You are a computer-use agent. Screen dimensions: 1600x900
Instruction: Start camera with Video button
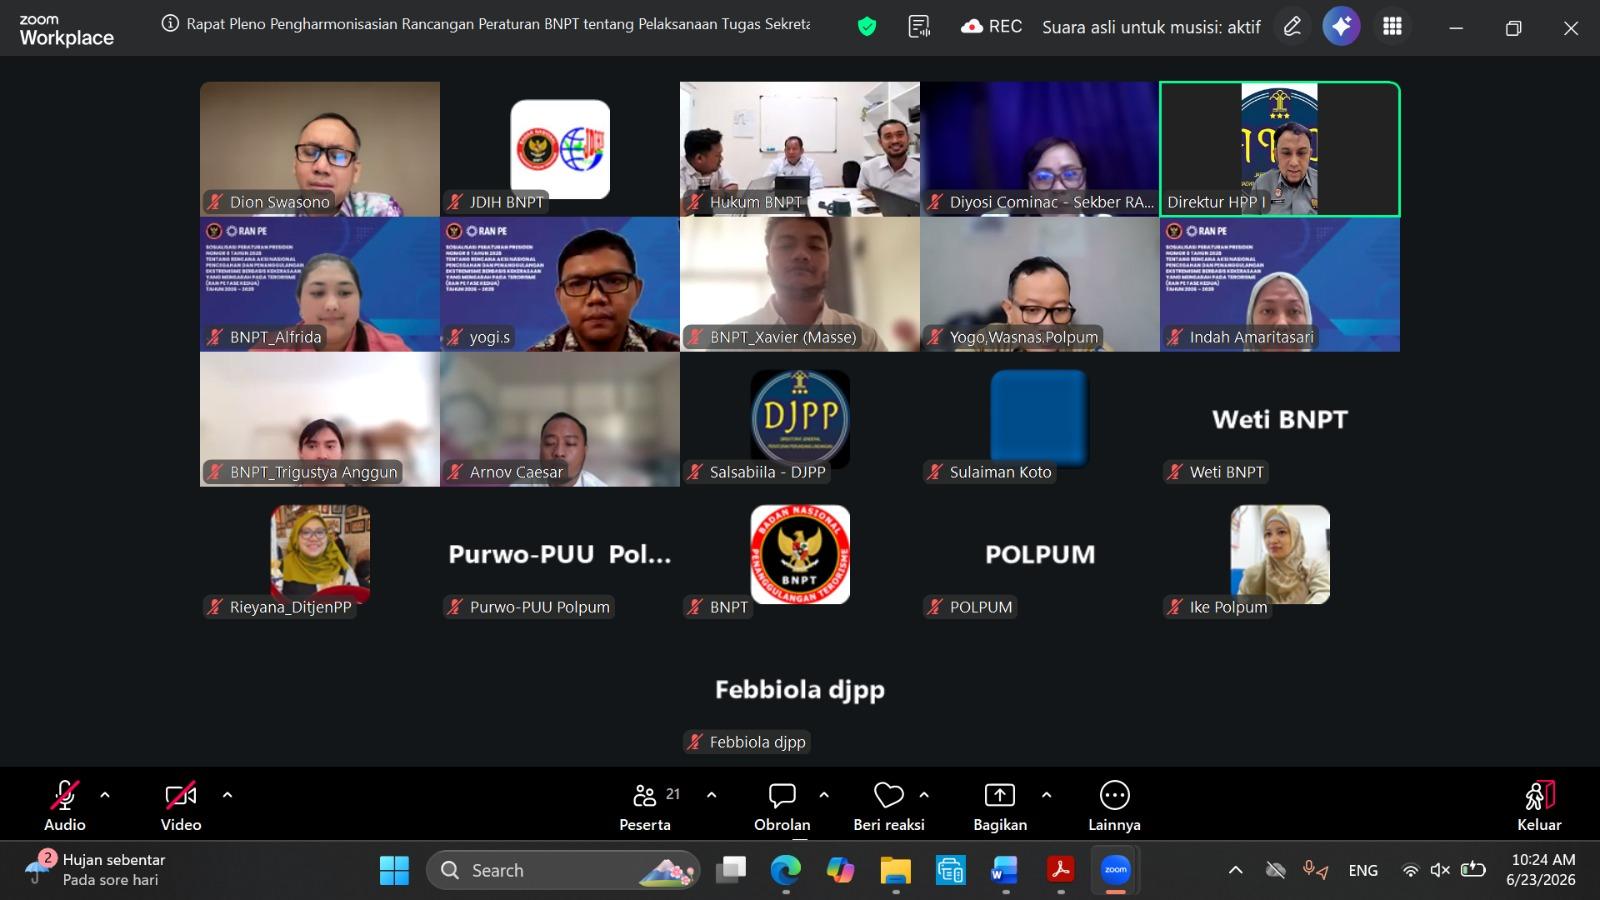(181, 805)
